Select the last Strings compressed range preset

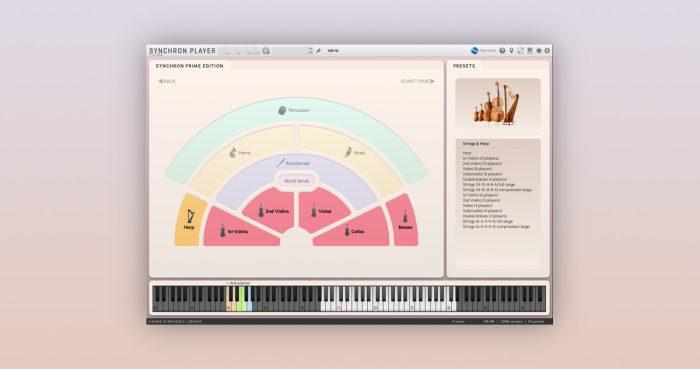496,227
